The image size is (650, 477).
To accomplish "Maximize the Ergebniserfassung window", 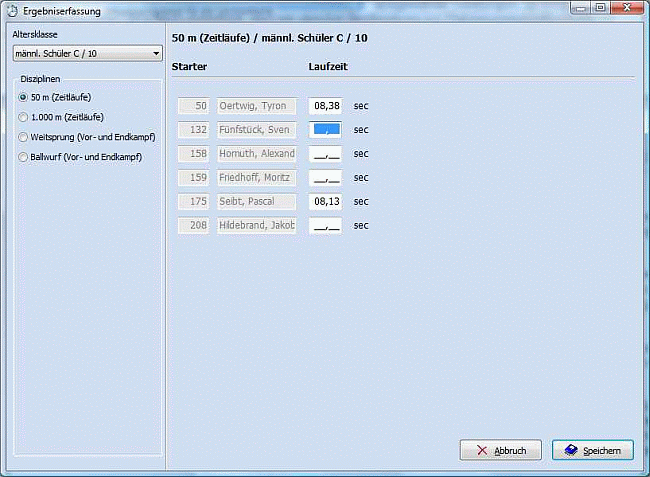I will point(600,8).
